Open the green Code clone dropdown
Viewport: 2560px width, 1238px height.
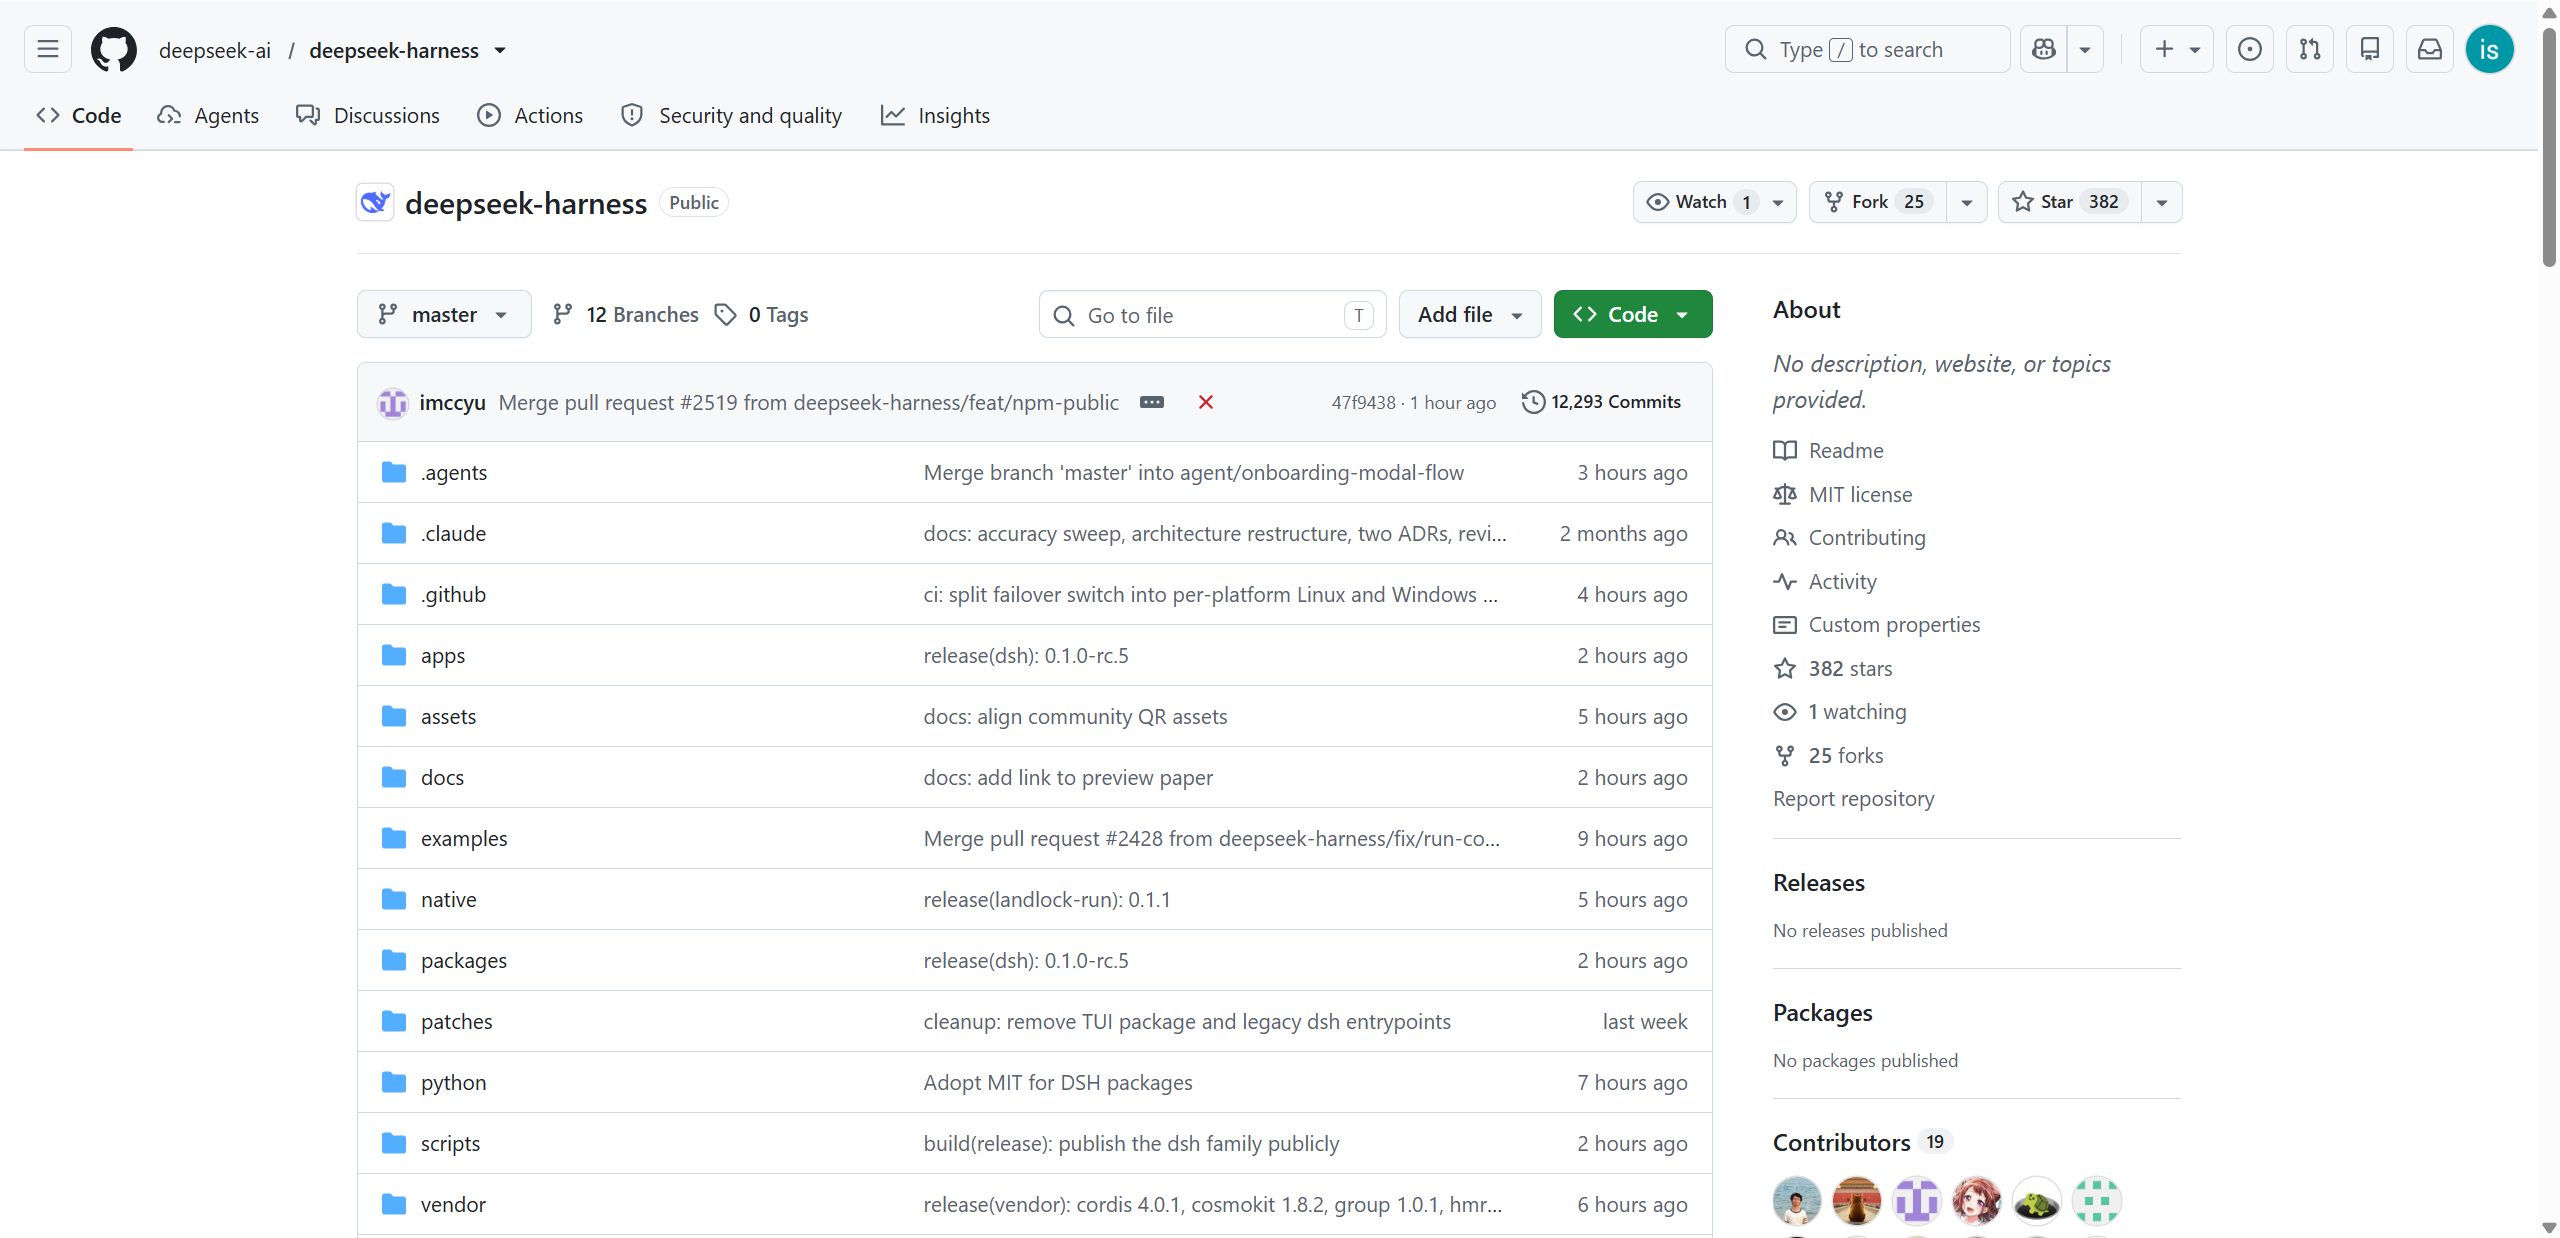point(1633,315)
